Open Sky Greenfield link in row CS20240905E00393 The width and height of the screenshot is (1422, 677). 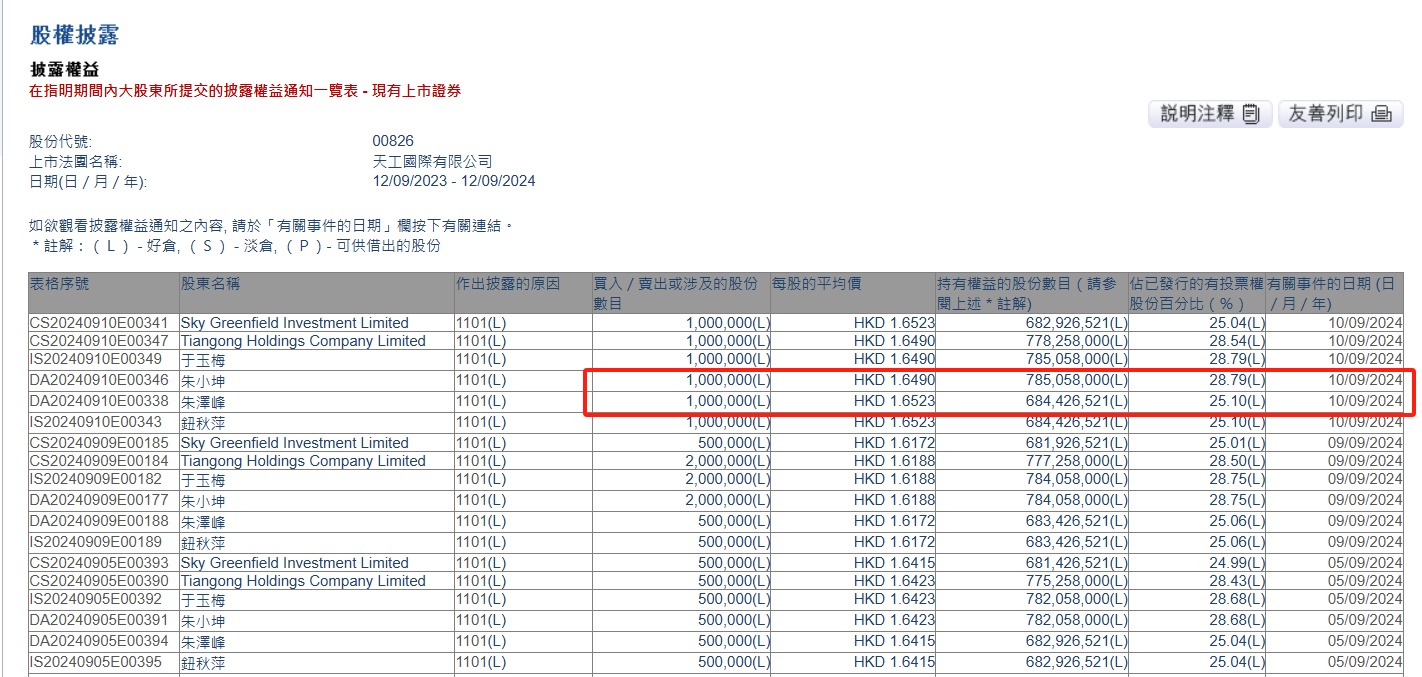coord(294,563)
